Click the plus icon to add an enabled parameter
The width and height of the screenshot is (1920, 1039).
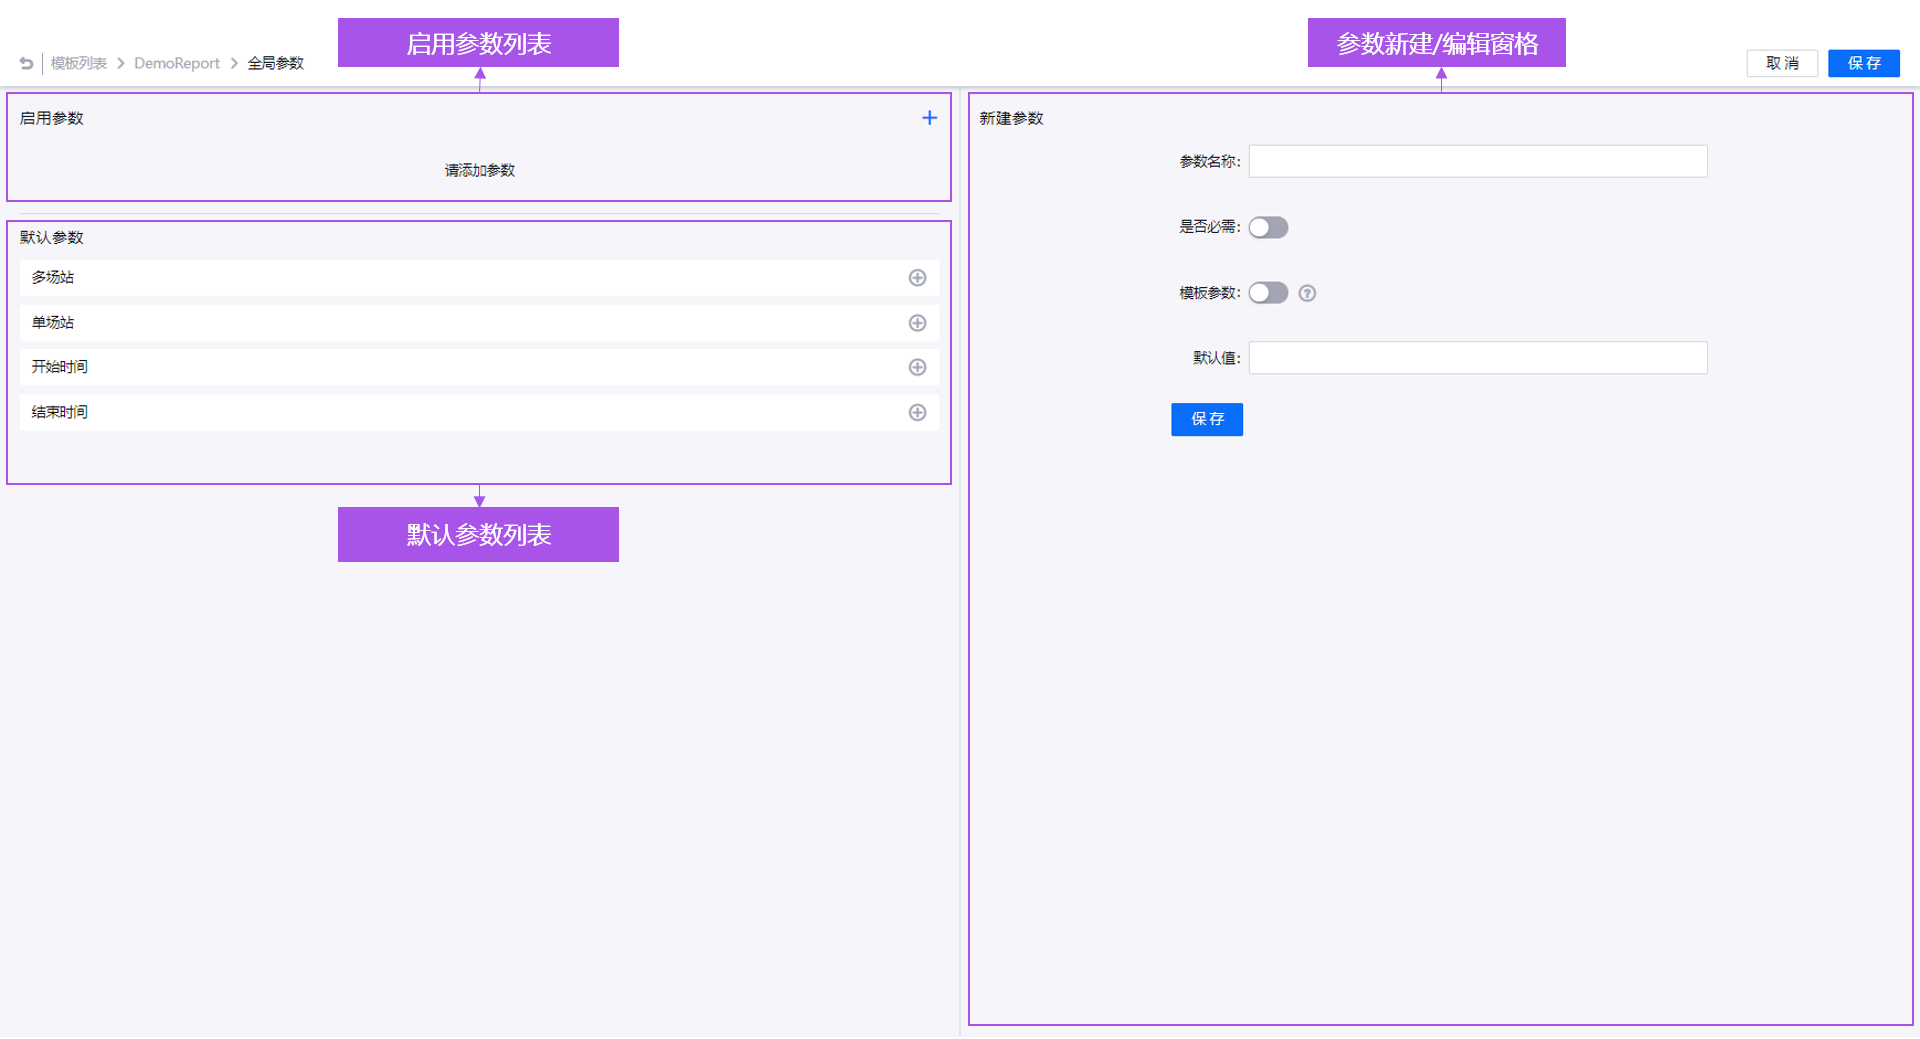click(x=929, y=117)
